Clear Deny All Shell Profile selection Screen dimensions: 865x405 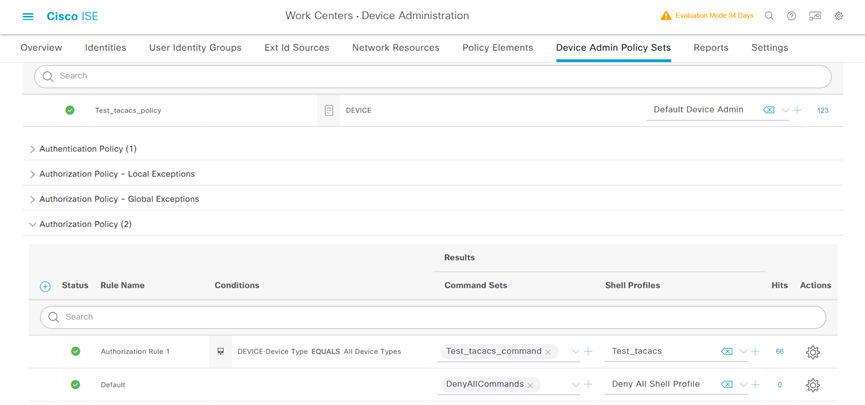[x=727, y=385]
